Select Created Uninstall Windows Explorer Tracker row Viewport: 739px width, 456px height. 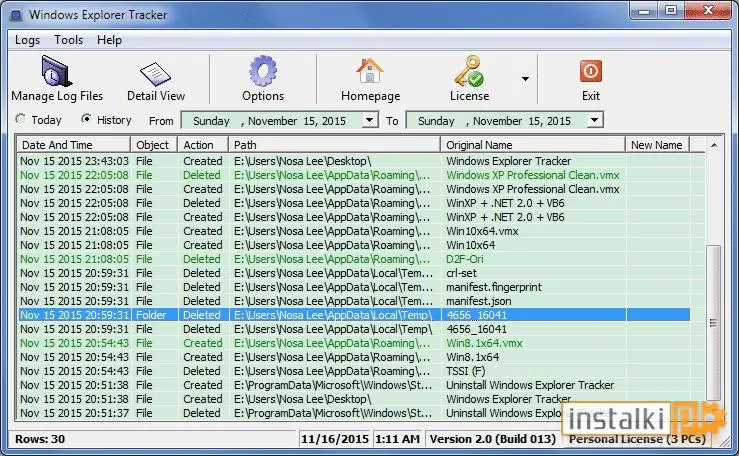353,385
